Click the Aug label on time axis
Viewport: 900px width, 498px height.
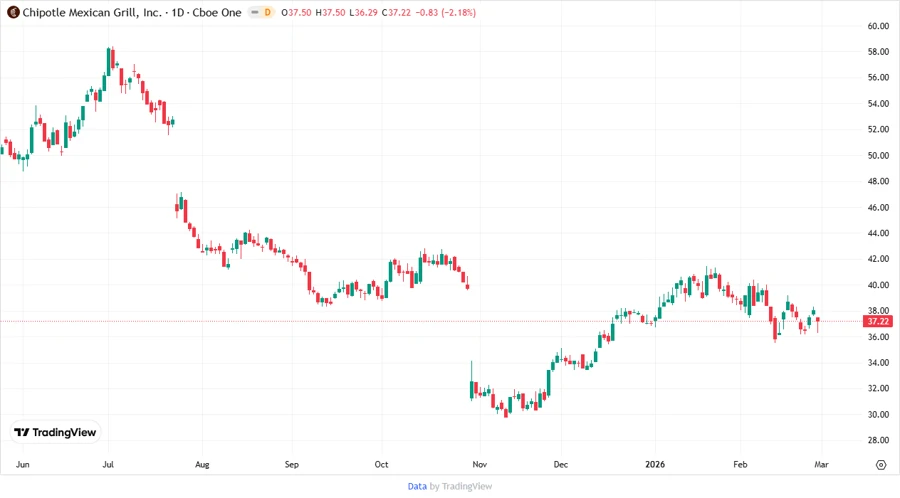[x=202, y=464]
